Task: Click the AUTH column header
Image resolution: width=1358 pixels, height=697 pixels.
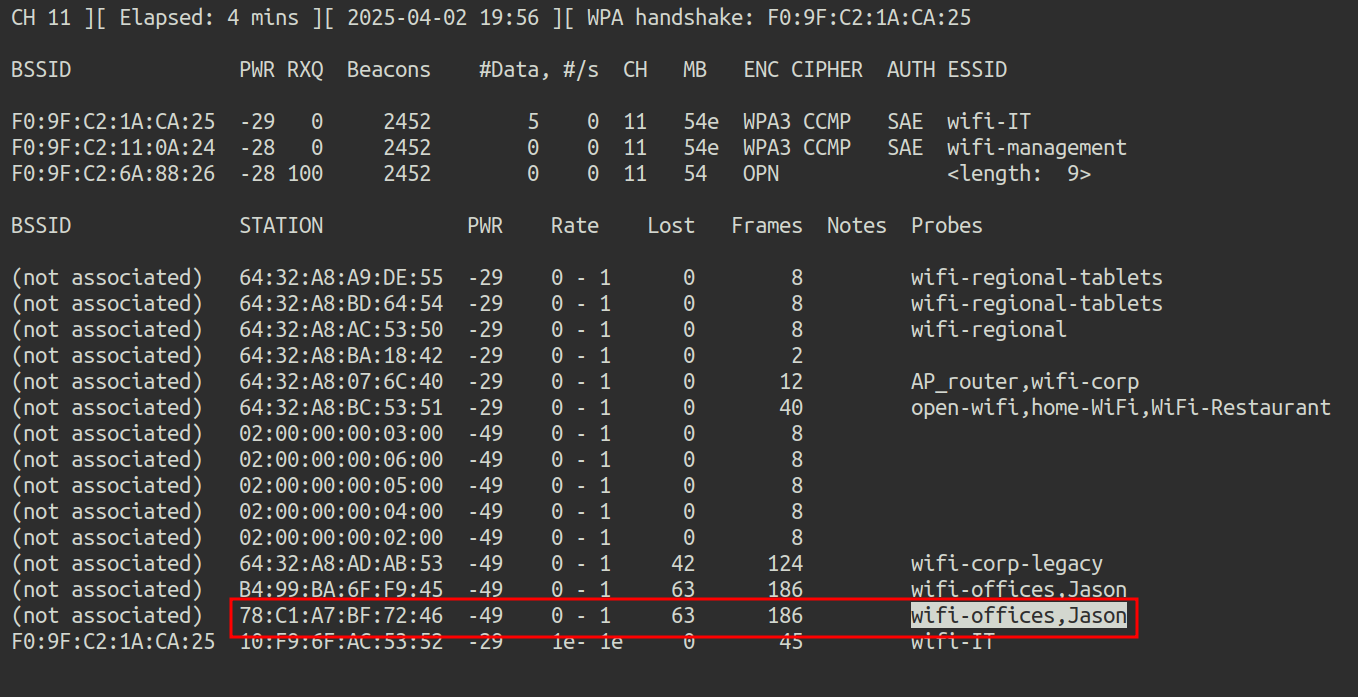Action: click(910, 70)
